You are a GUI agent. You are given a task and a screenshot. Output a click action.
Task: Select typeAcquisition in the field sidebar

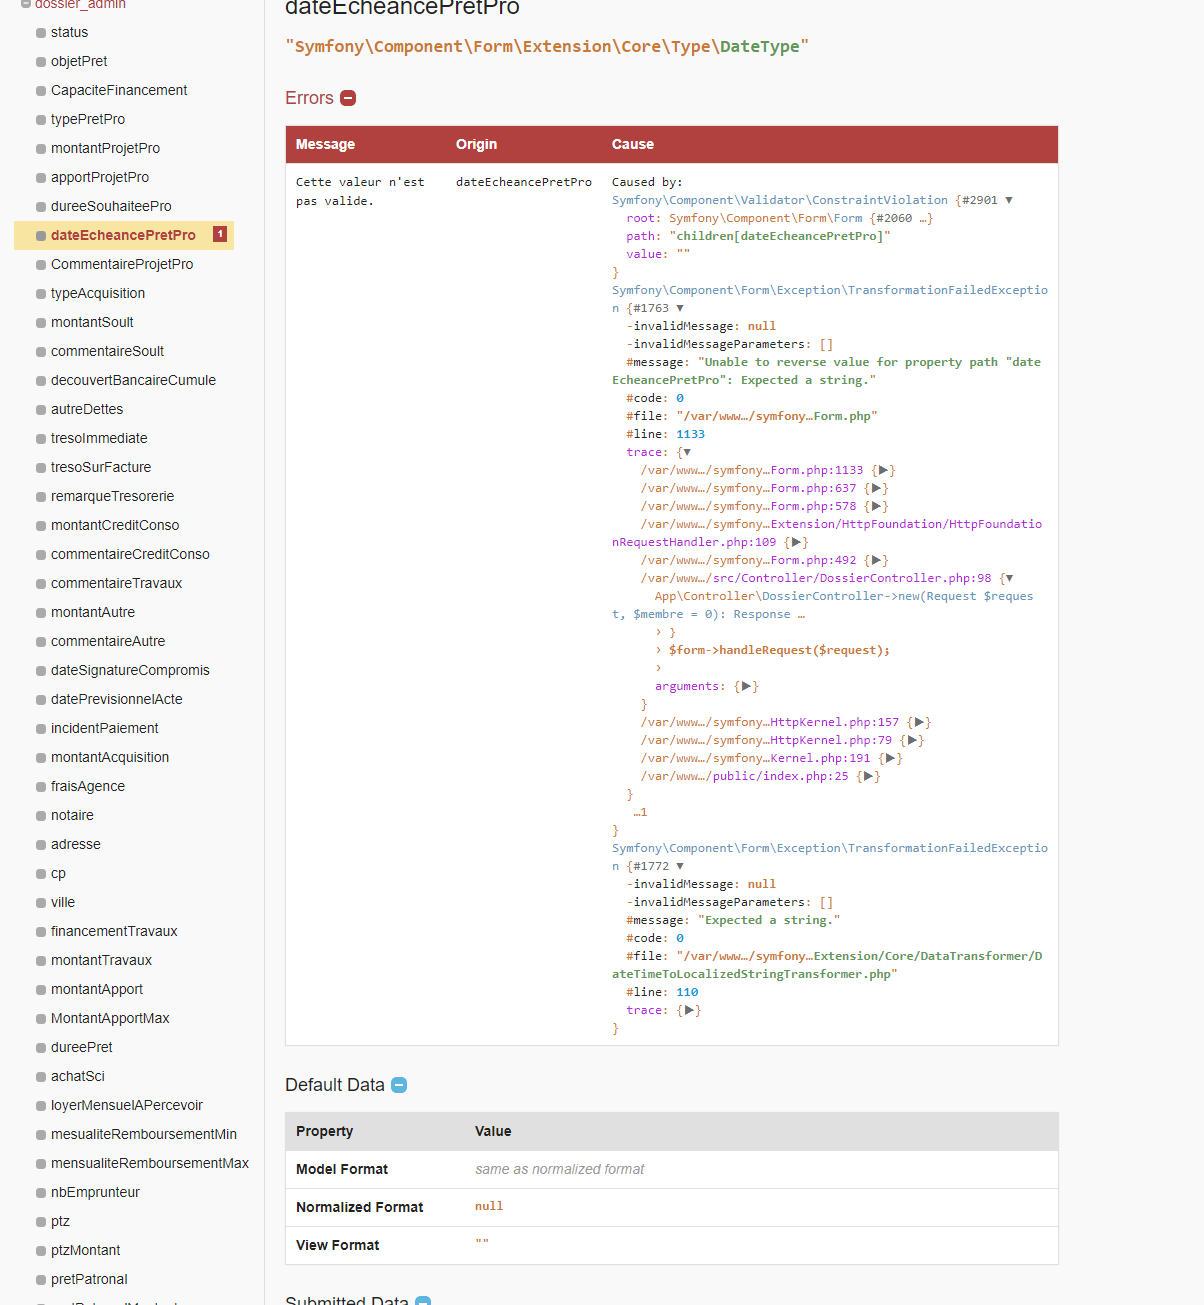click(x=98, y=293)
